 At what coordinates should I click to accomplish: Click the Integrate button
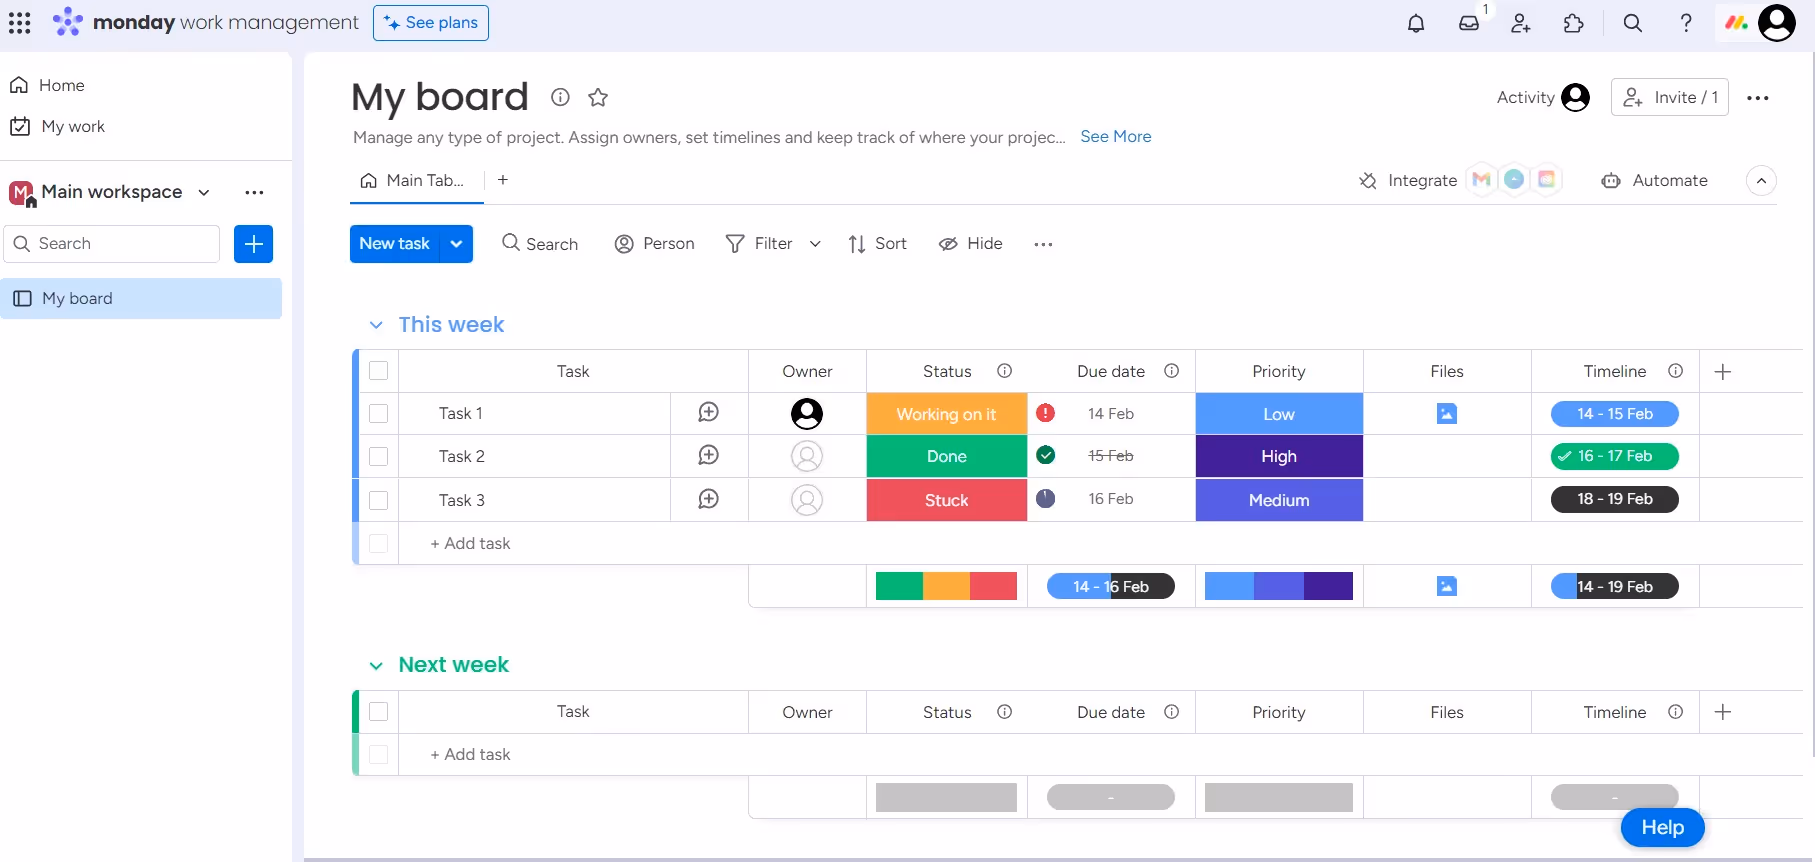coord(1408,181)
